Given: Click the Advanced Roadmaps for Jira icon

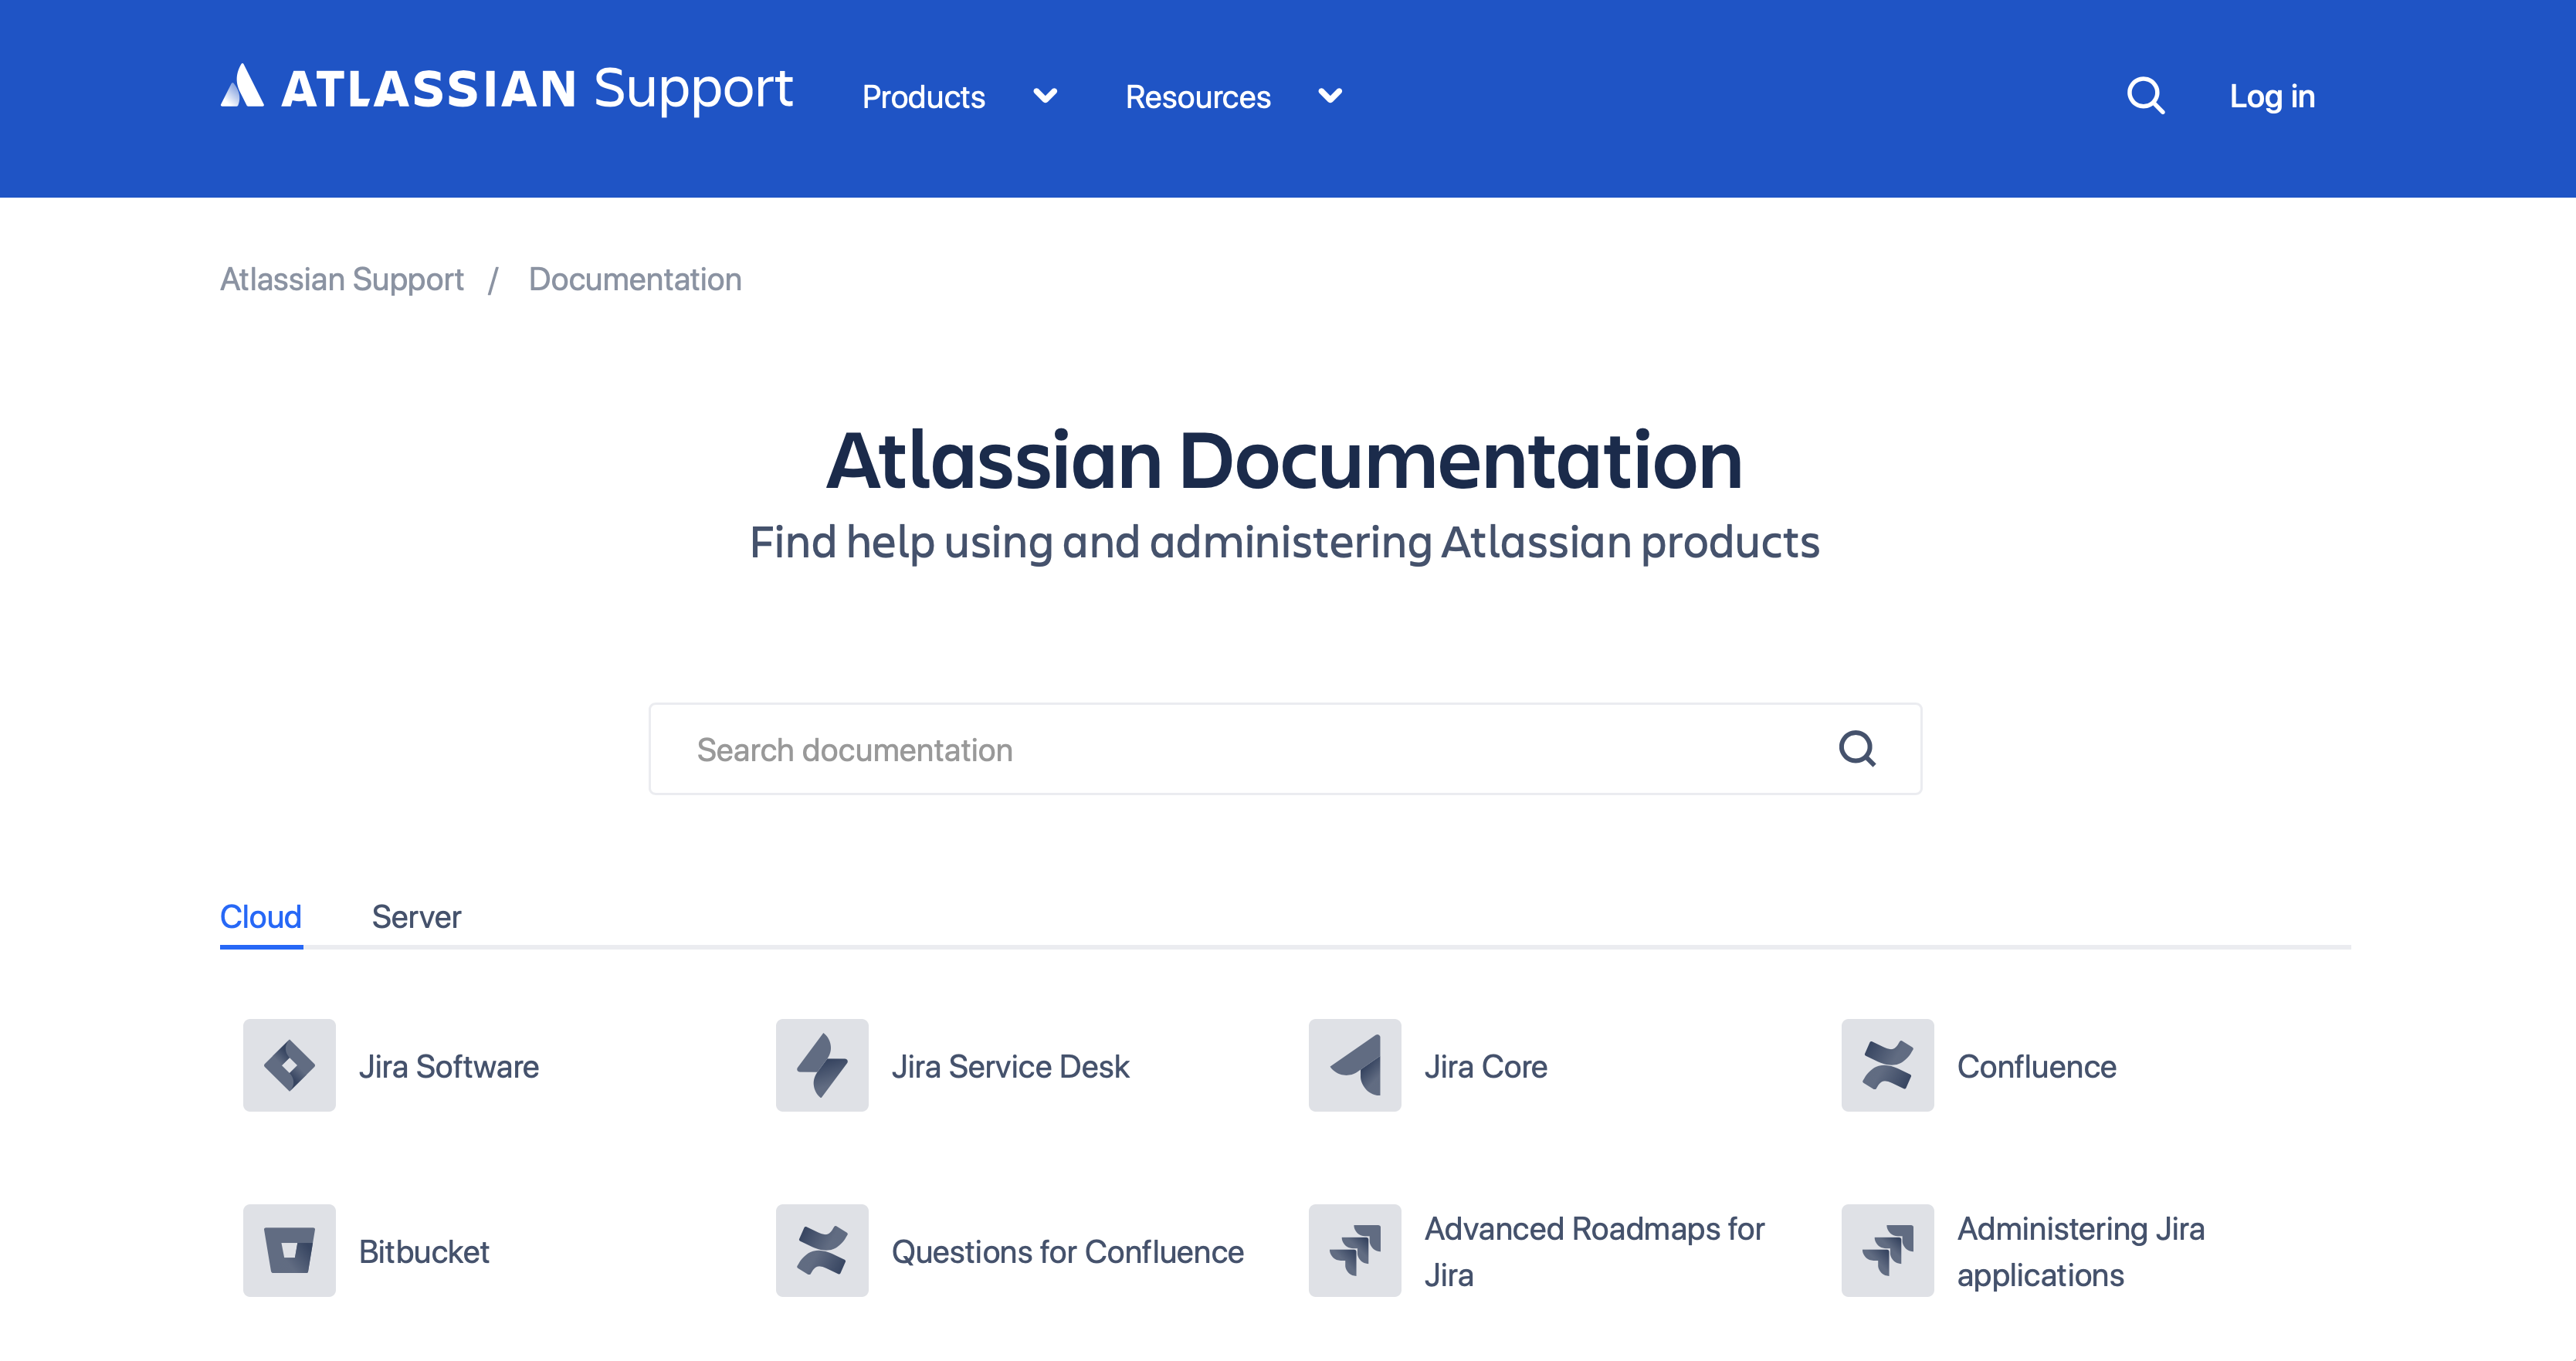Looking at the screenshot, I should 1355,1250.
